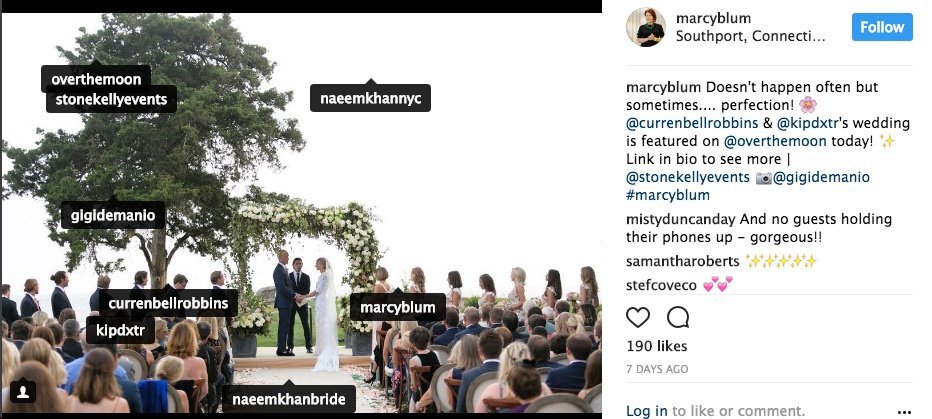The width and height of the screenshot is (932, 419).
Task: Open the @stonekellyevents caption link
Action: (x=688, y=177)
